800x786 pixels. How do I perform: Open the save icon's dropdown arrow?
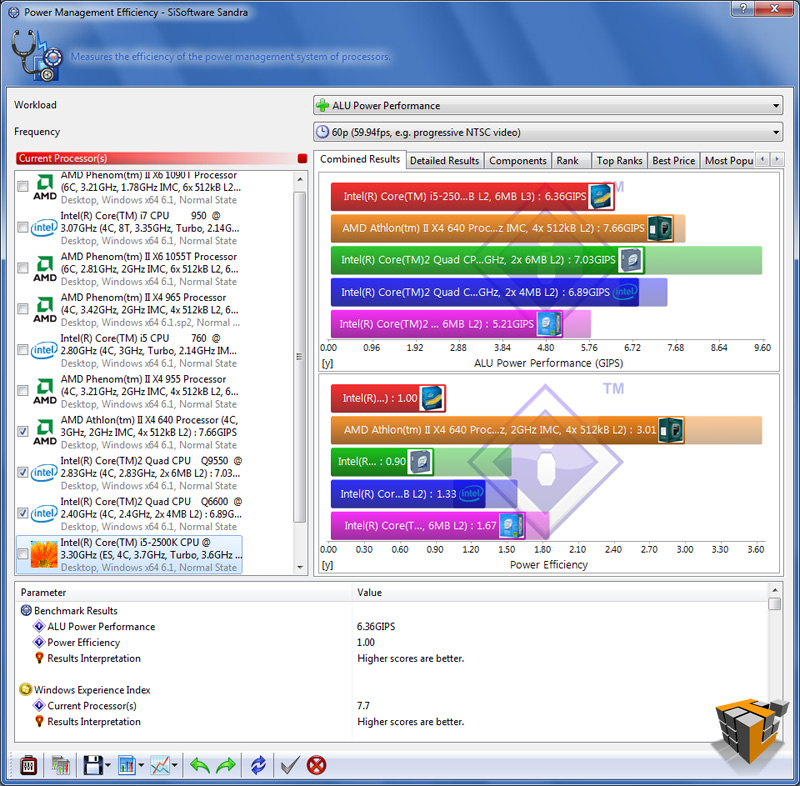(108, 765)
